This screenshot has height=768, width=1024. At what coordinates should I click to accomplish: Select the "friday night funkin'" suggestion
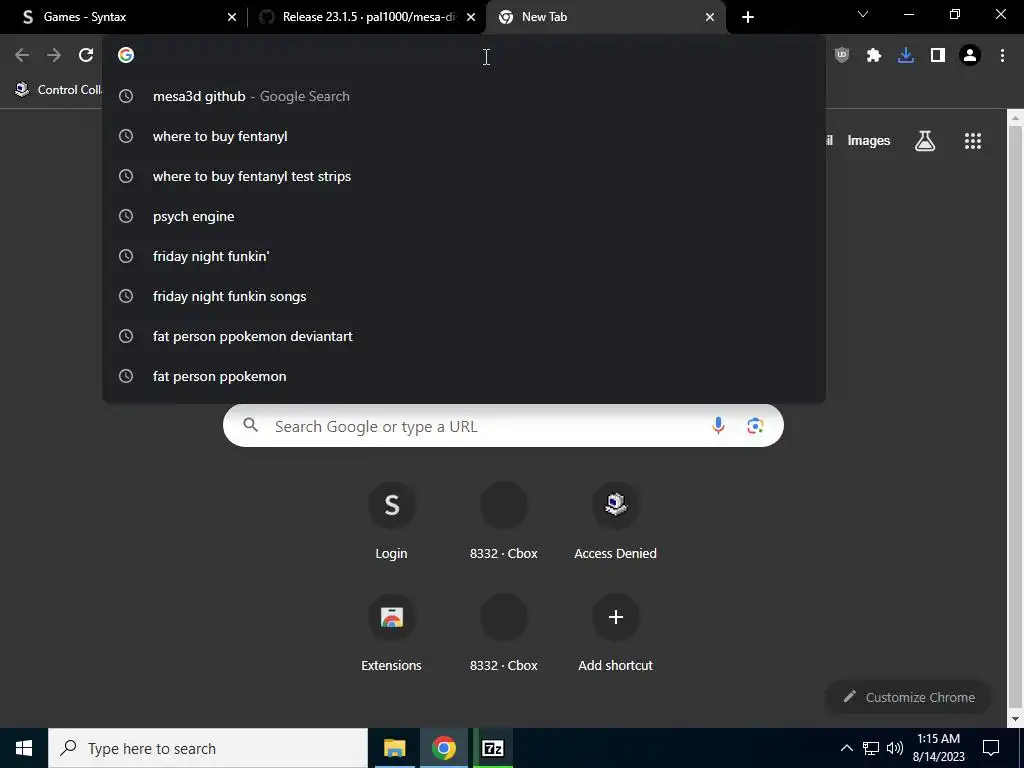(464, 256)
